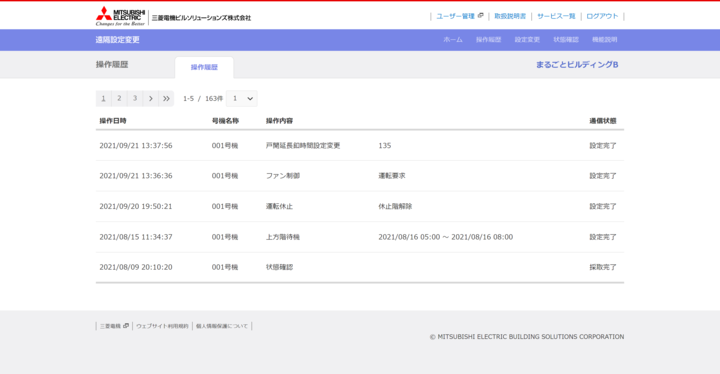This screenshot has height=374, width=720.
Task: Click the 上方階待機 operation cell
Action: 283,237
